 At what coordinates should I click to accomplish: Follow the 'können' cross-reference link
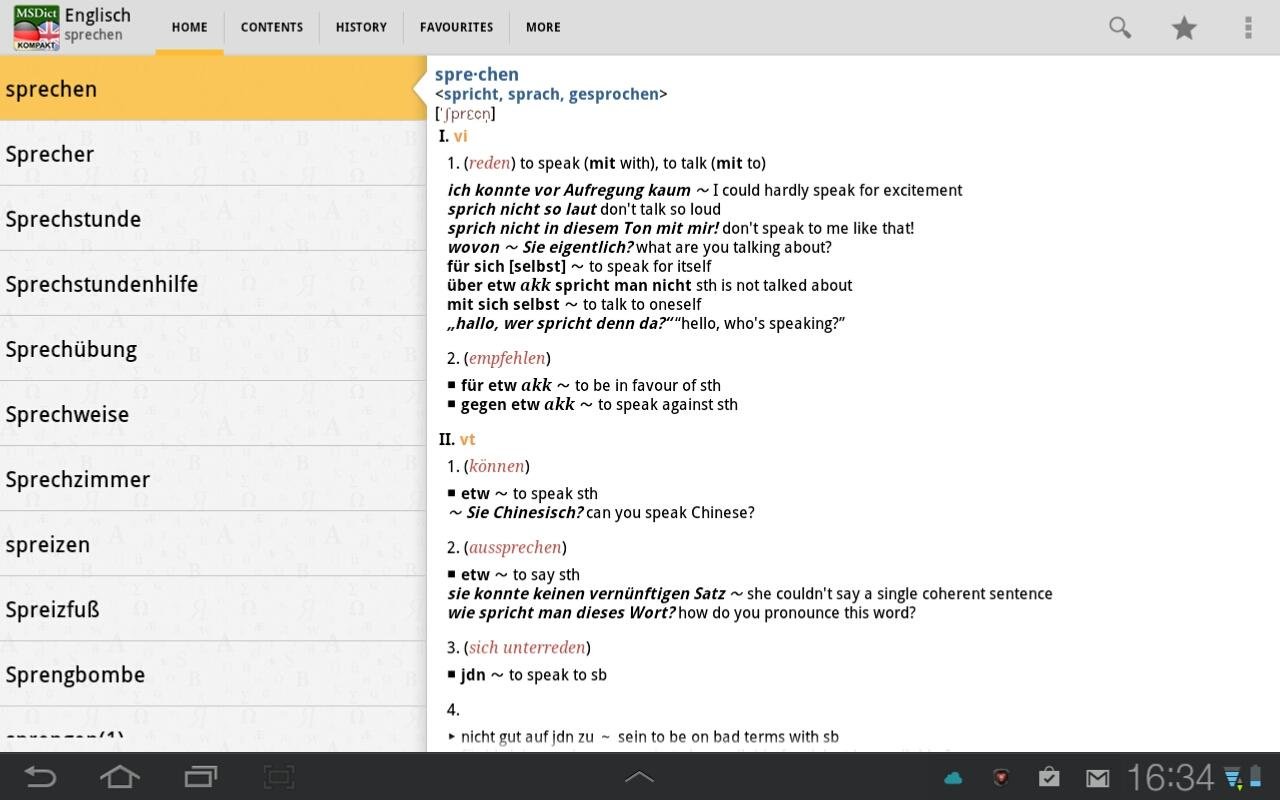pos(496,466)
